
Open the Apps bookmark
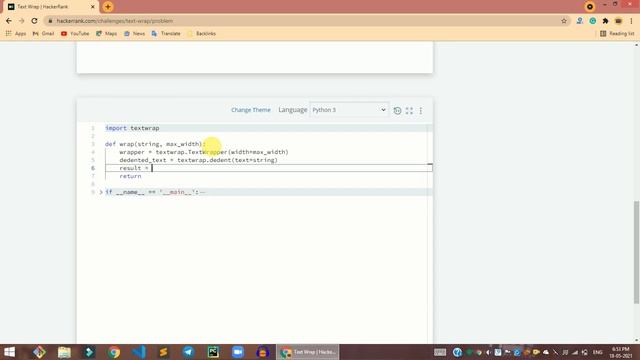pyautogui.click(x=16, y=33)
